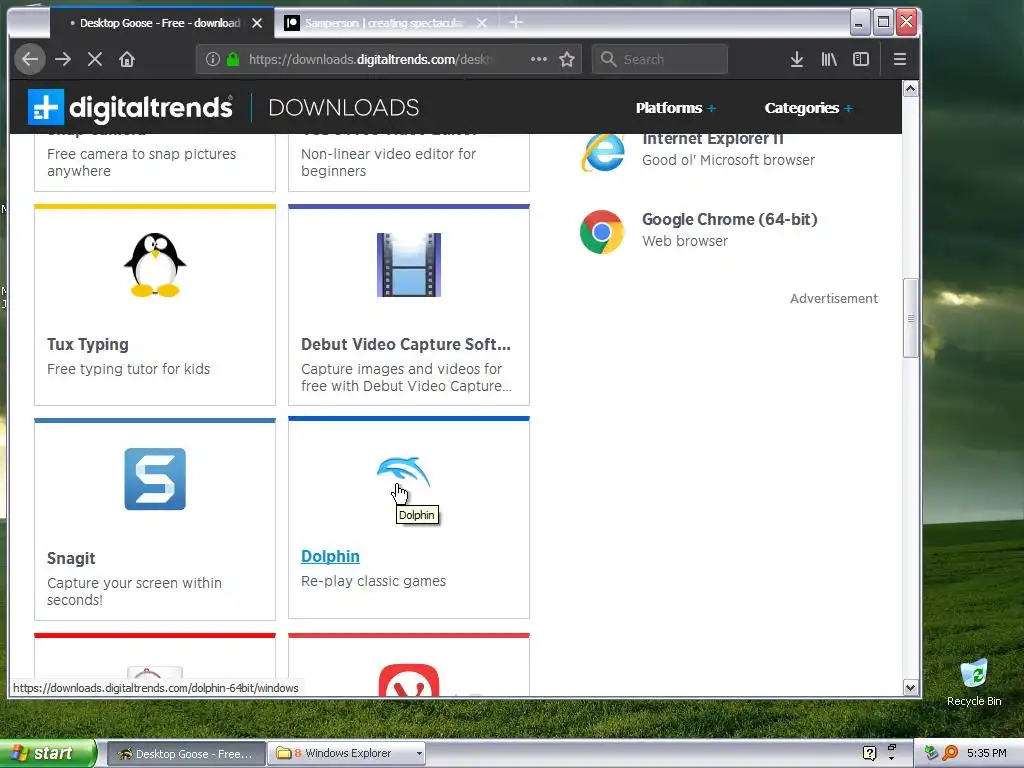Open the Dolphin download link
Viewport: 1024px width, 768px height.
point(330,556)
